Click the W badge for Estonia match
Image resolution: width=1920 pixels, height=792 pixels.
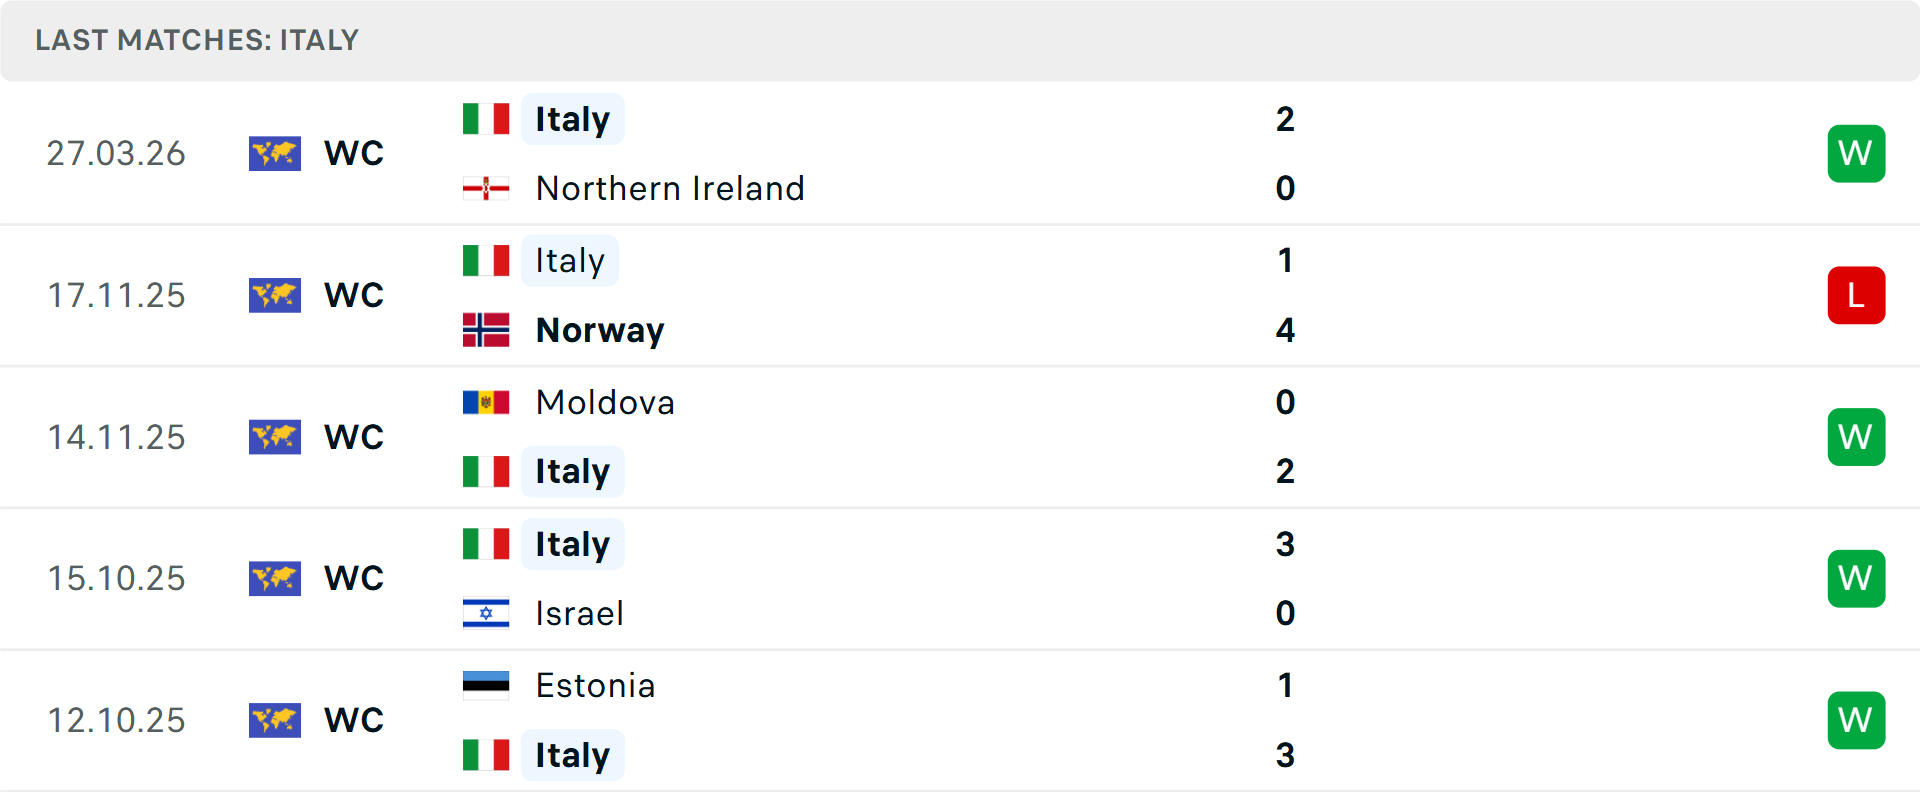[x=1856, y=720]
